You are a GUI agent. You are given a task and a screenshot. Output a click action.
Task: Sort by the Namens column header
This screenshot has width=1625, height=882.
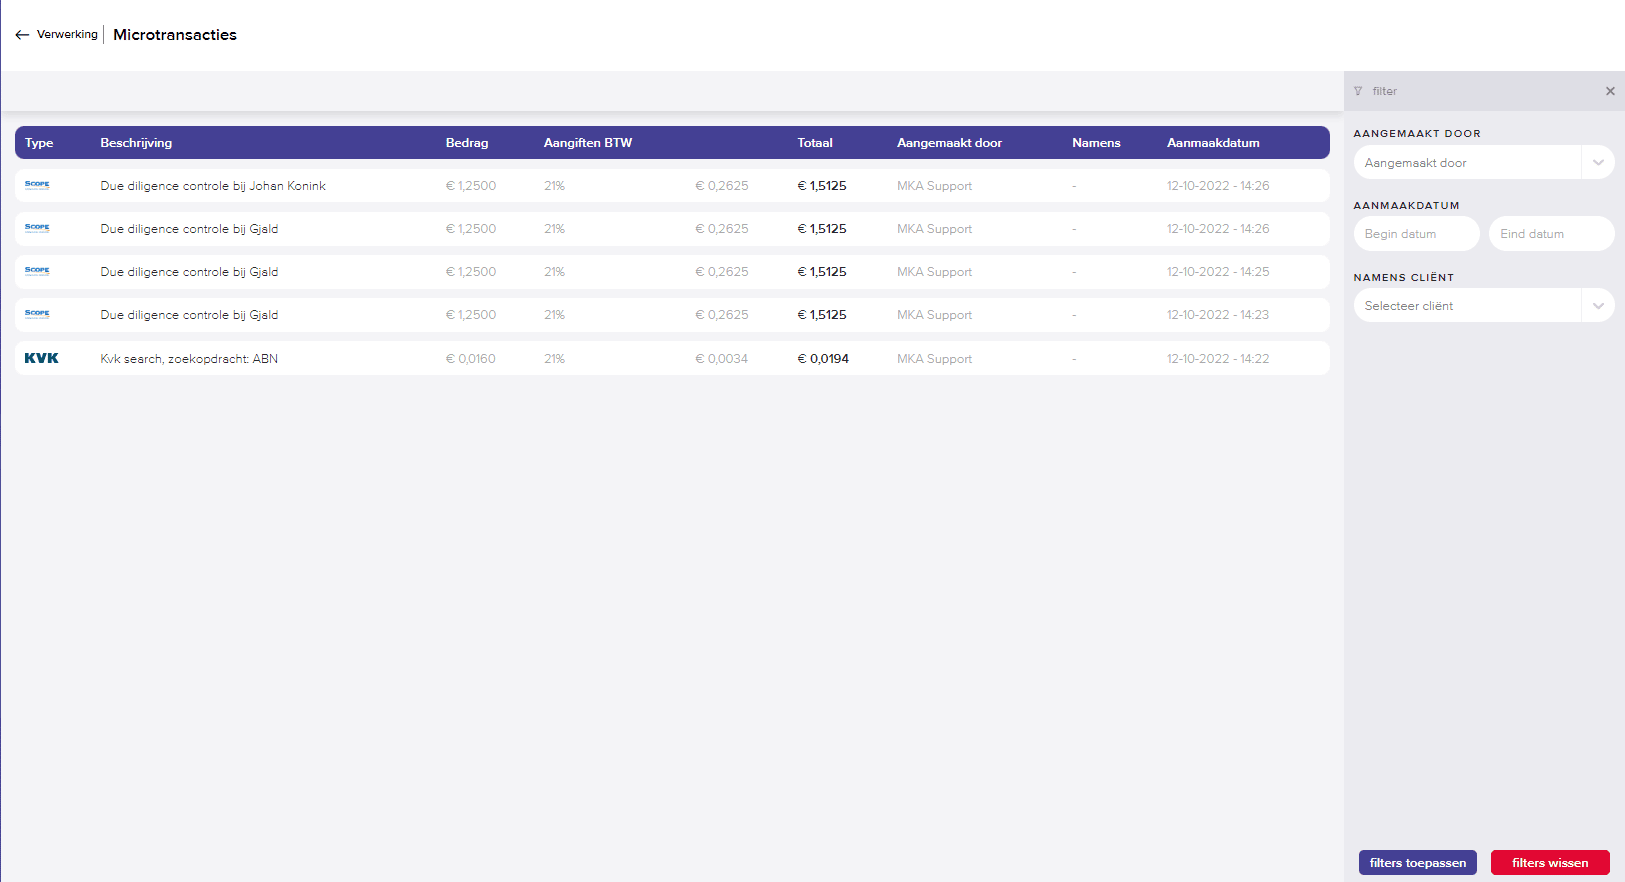click(1096, 143)
